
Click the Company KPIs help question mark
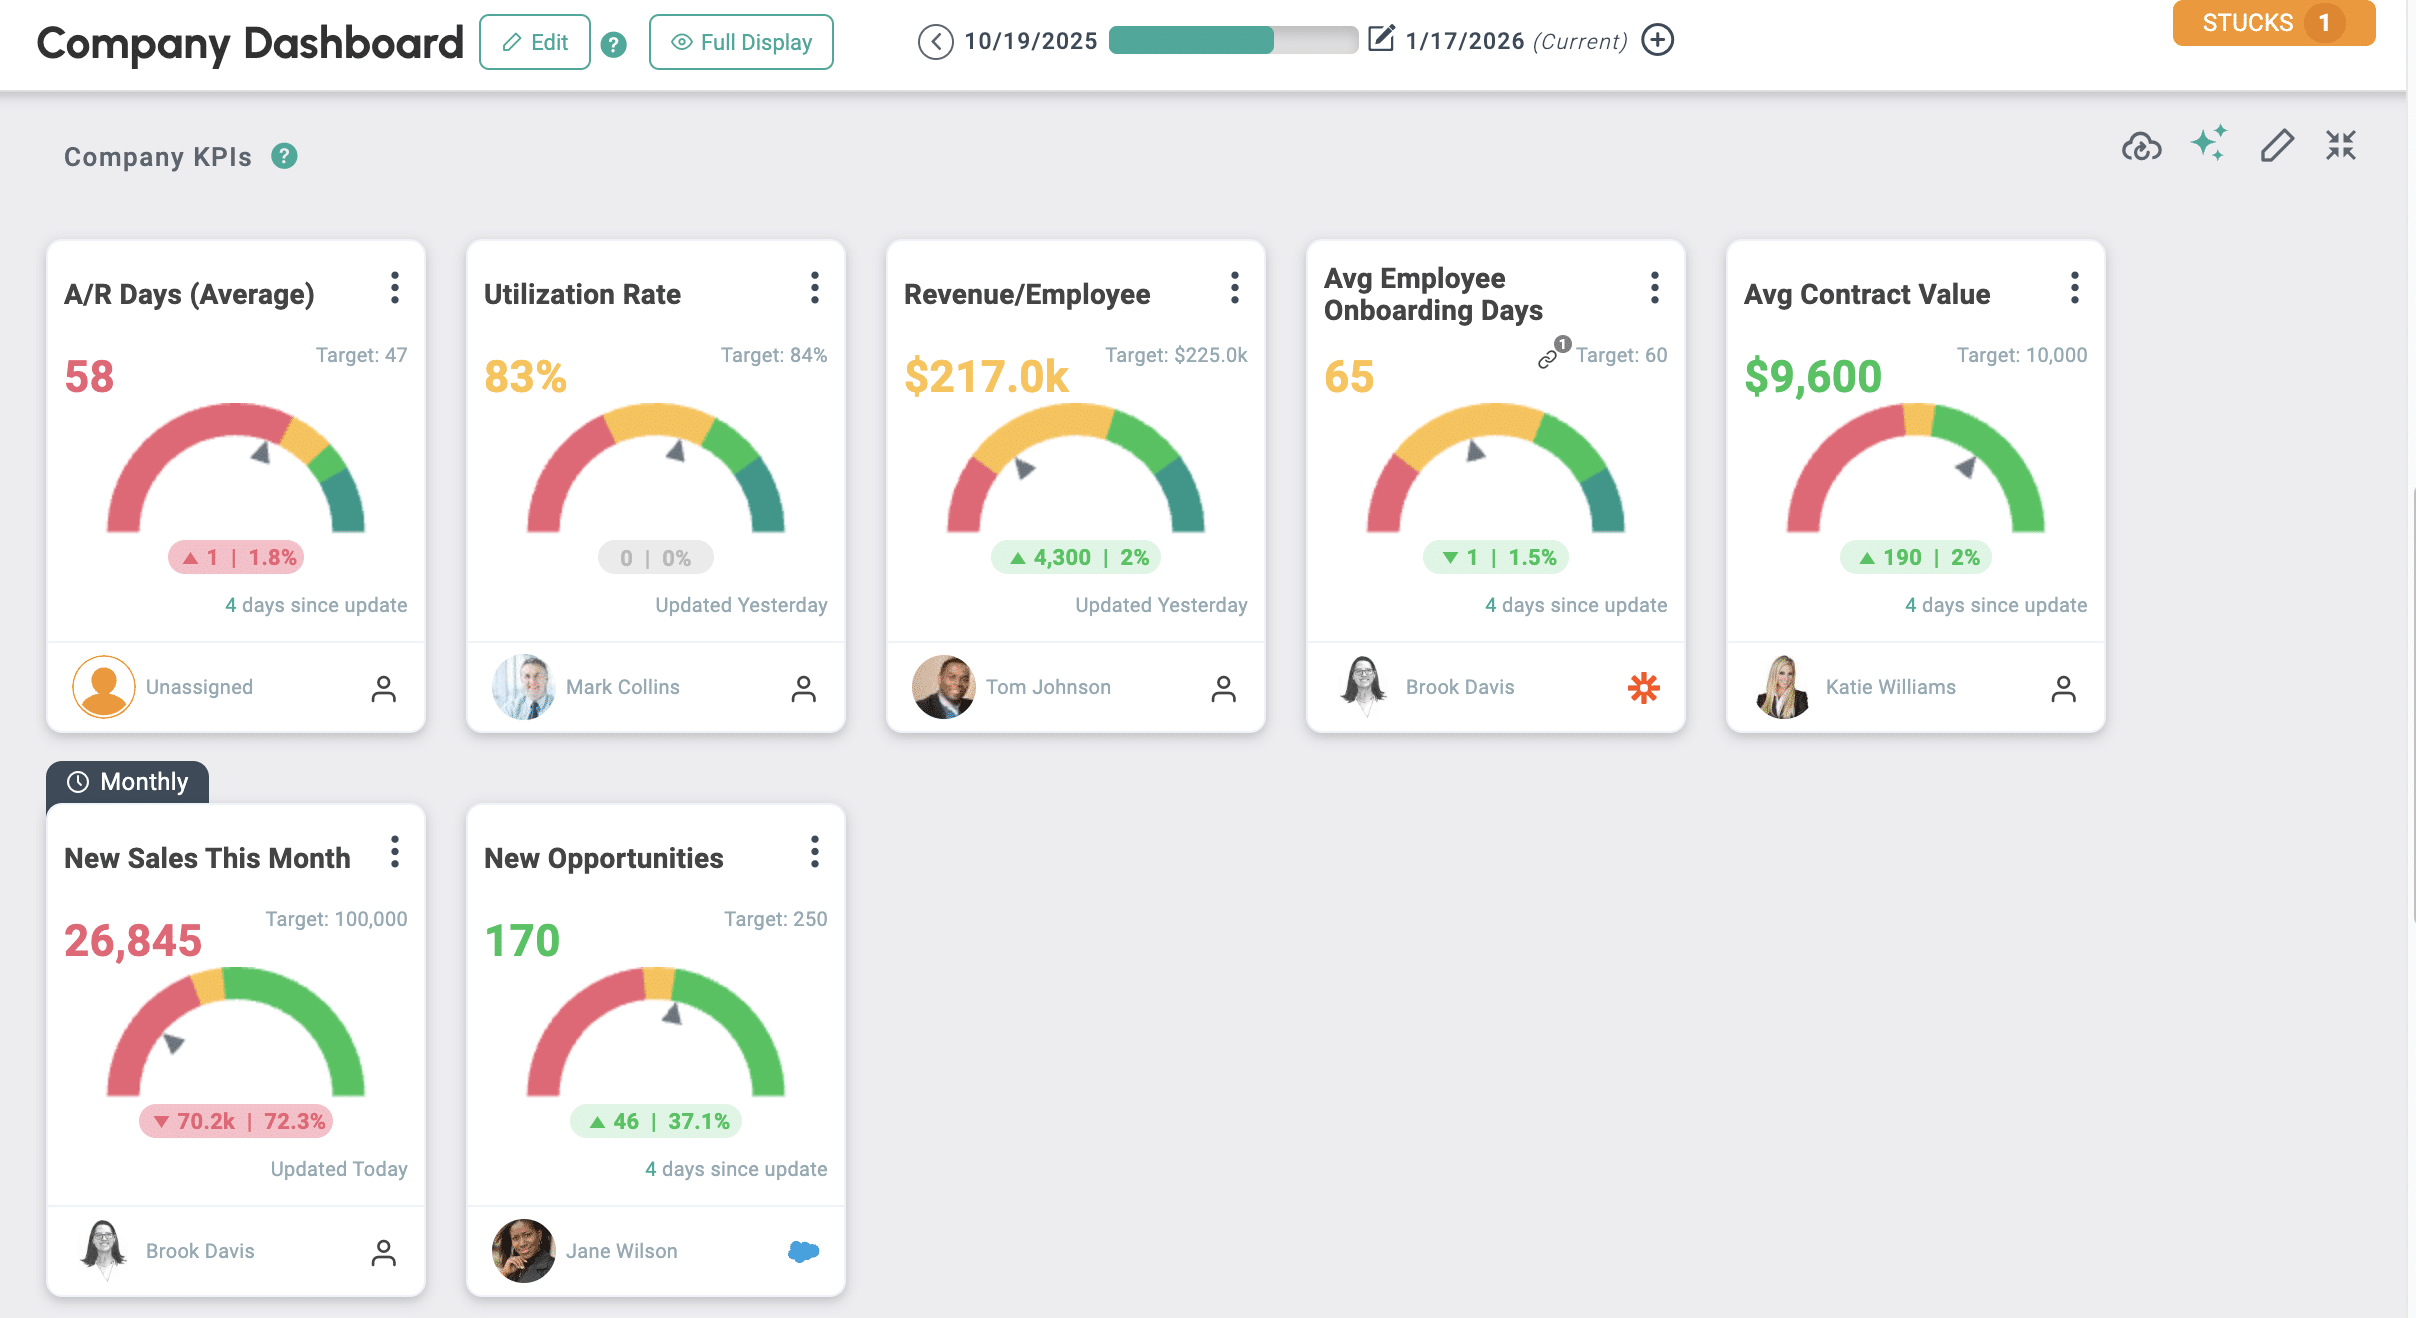click(x=285, y=156)
